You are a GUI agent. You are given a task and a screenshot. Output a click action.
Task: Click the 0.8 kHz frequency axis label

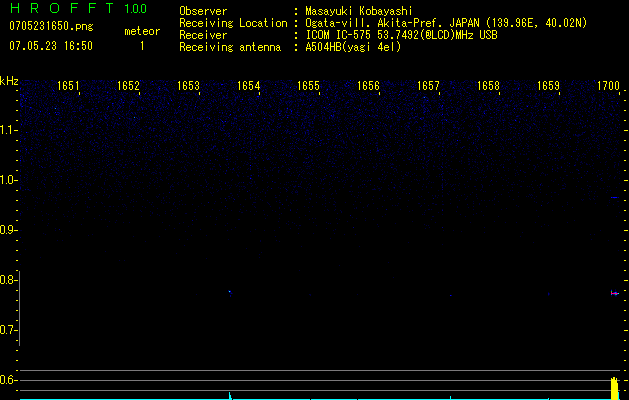8,280
